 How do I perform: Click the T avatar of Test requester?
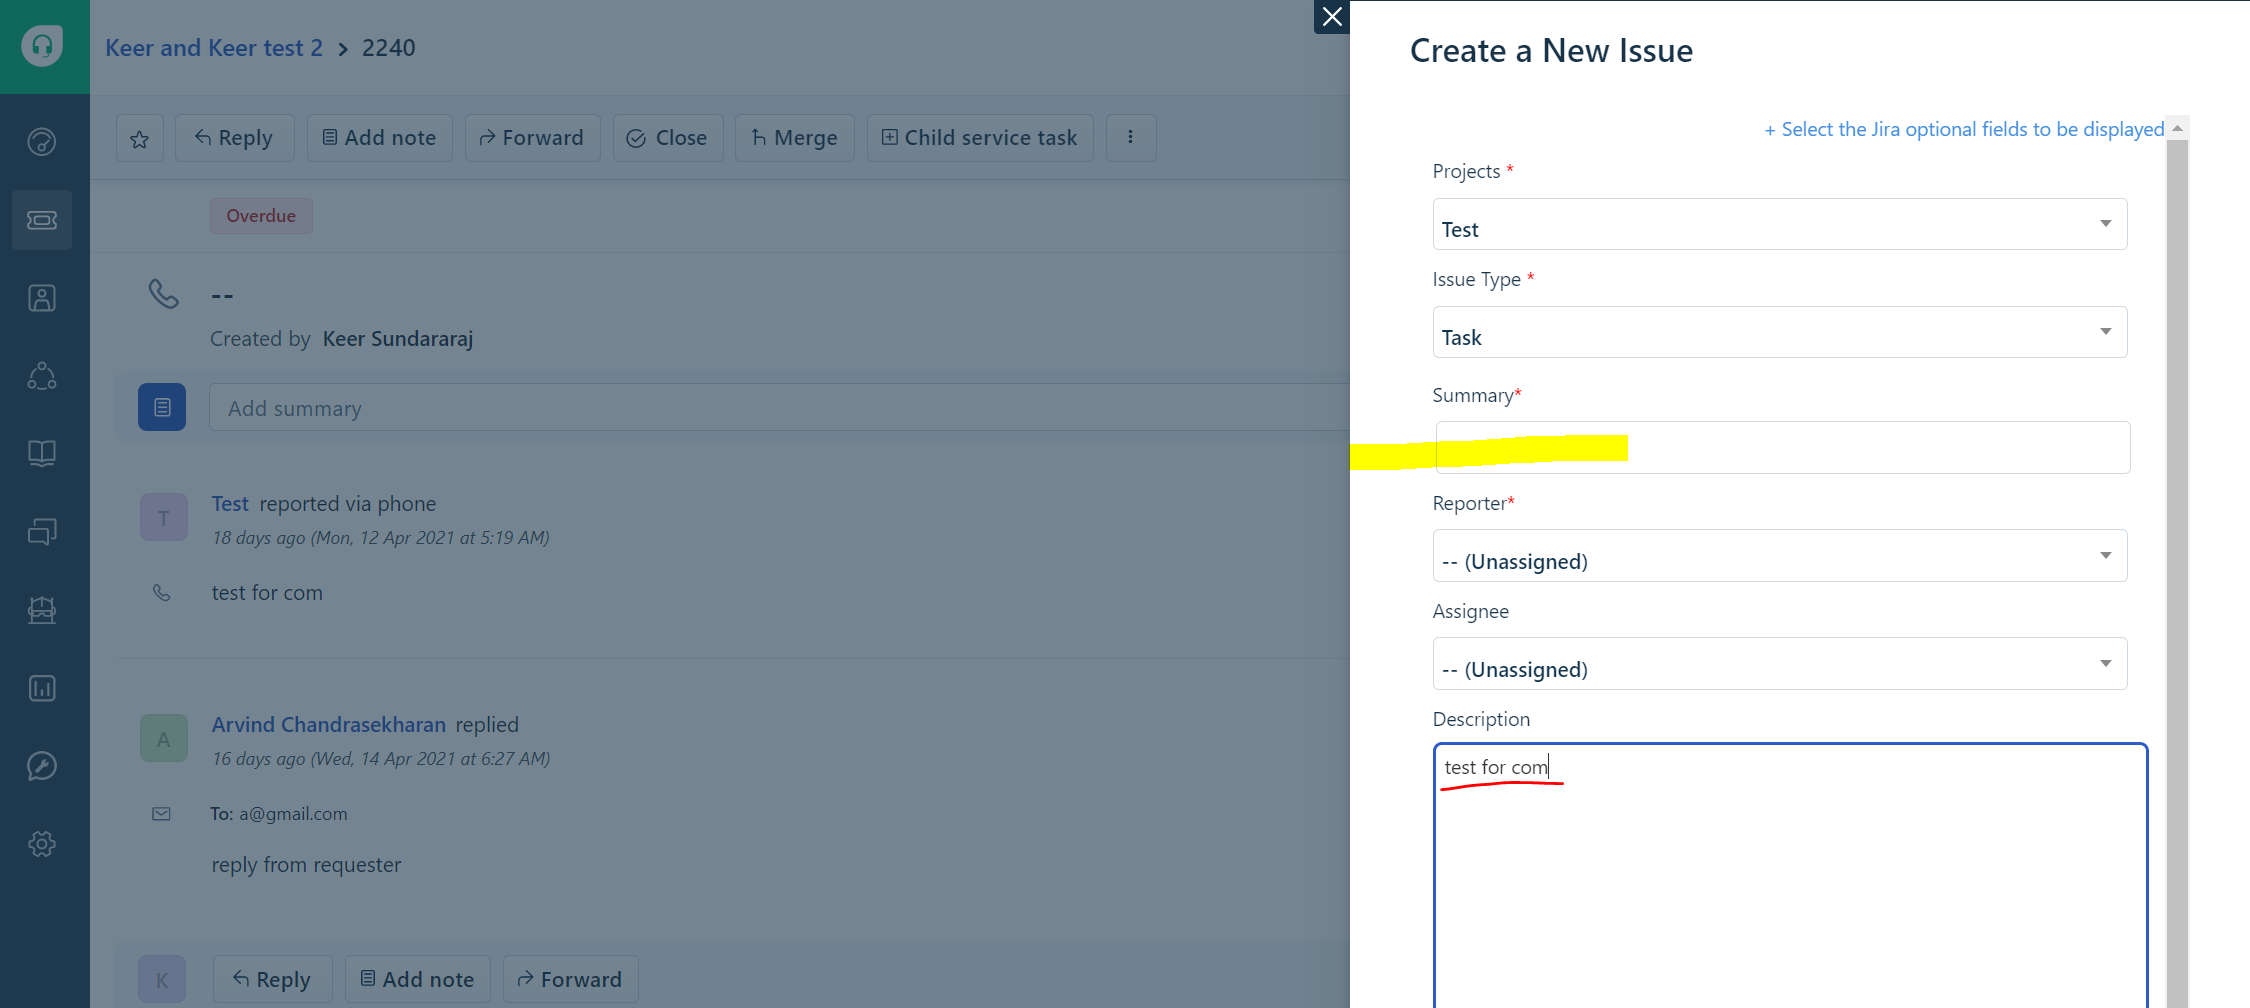click(164, 518)
